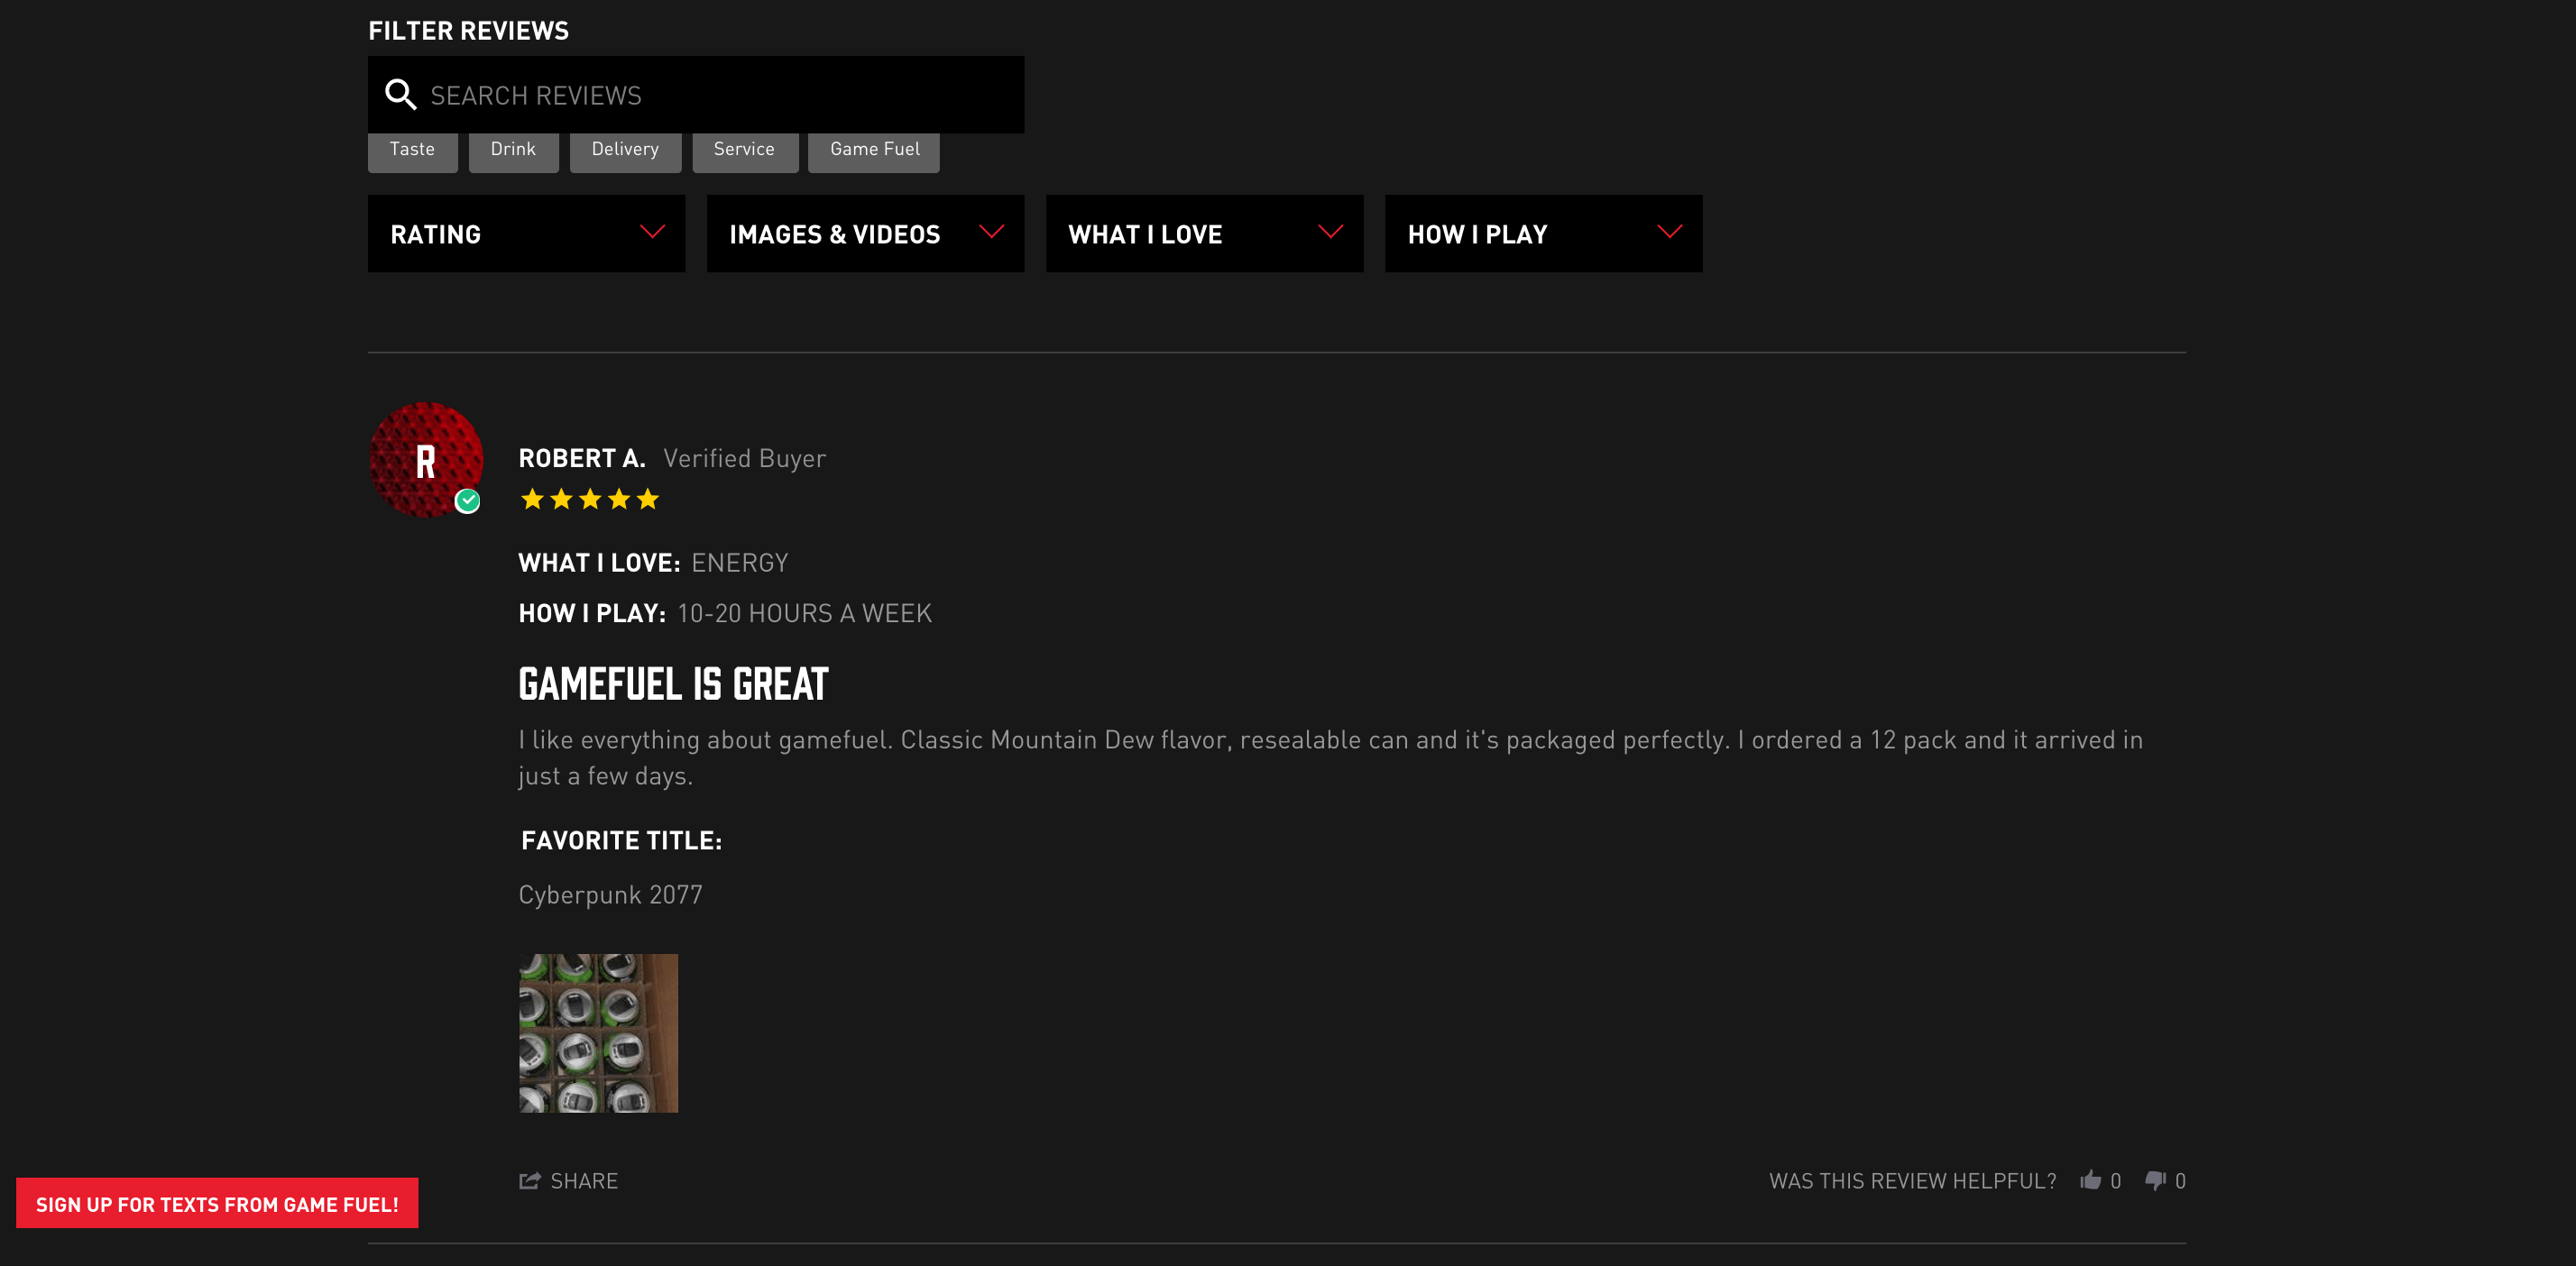Open the Images & Videos dropdown
2576x1266 pixels.
tap(865, 234)
